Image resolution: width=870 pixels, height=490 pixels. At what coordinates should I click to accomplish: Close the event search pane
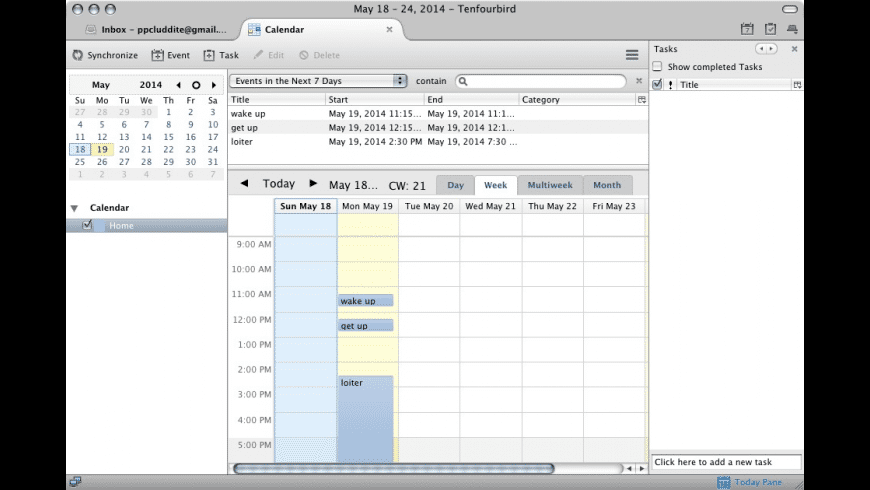point(639,81)
